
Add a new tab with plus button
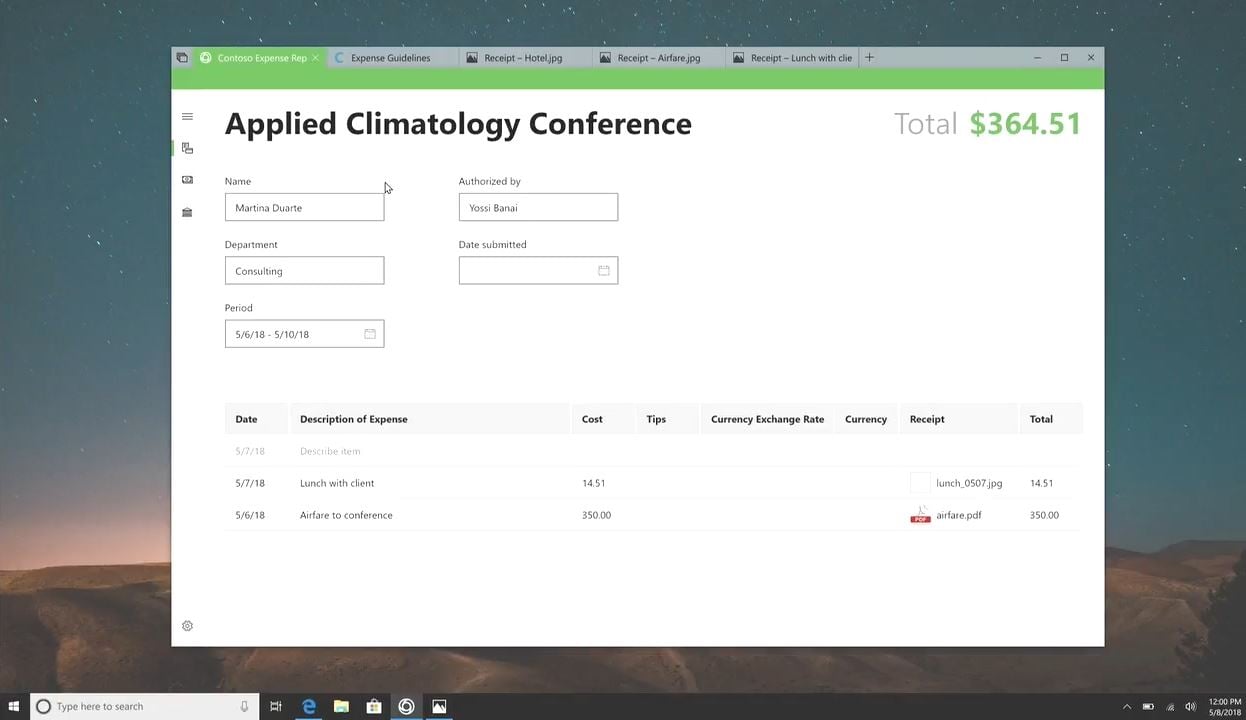click(x=869, y=58)
